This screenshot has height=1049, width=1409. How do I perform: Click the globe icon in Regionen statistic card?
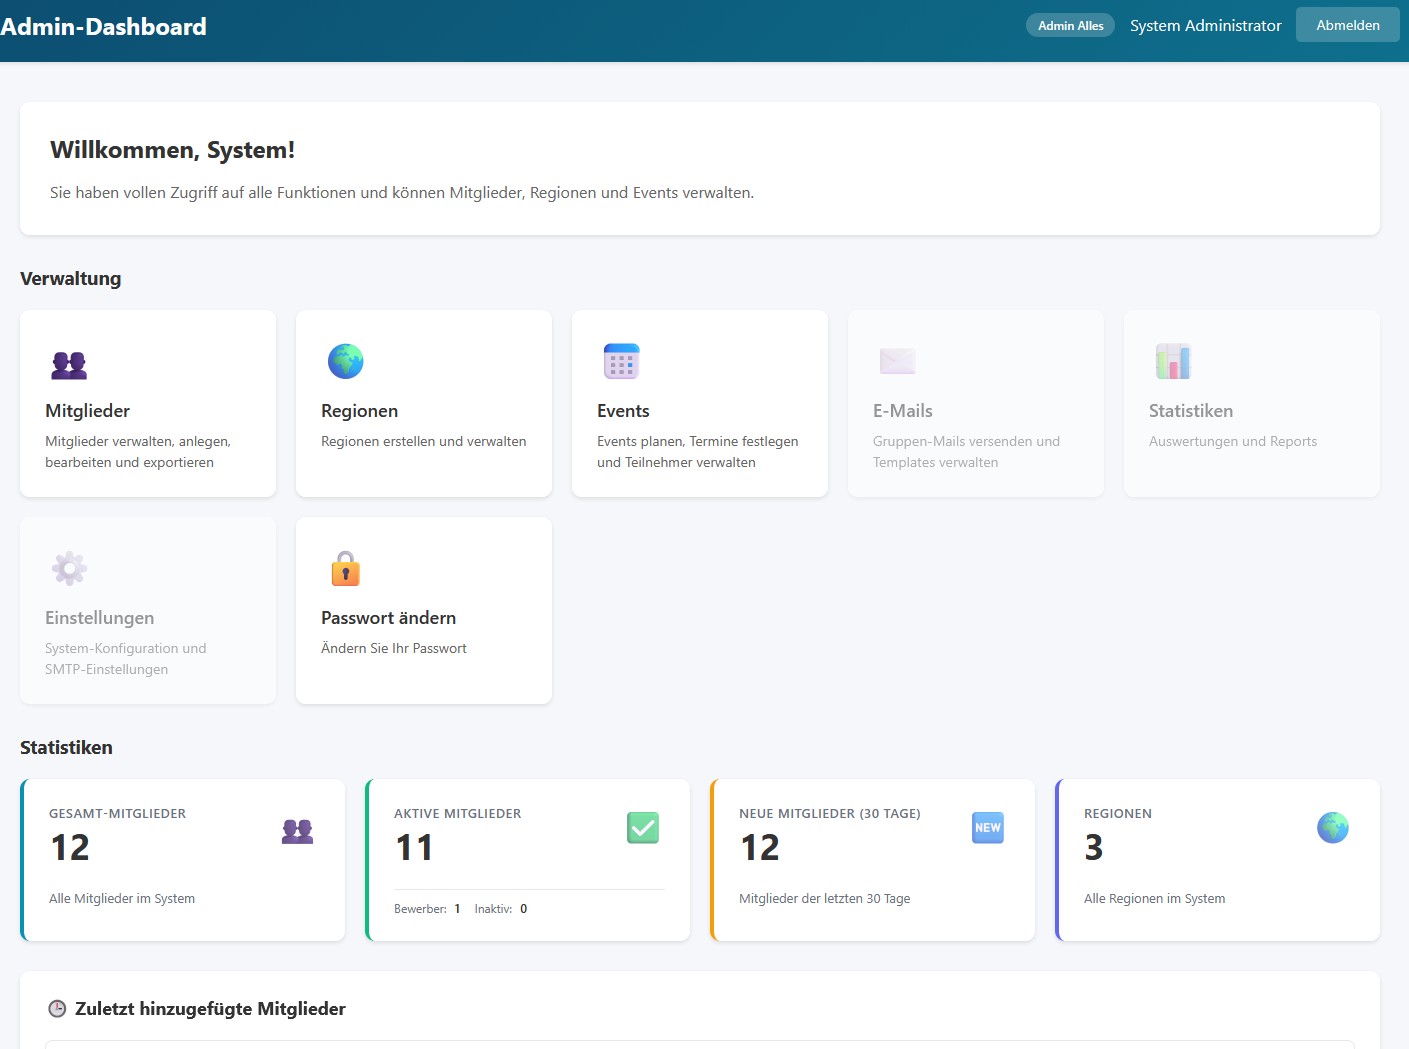click(x=1333, y=828)
